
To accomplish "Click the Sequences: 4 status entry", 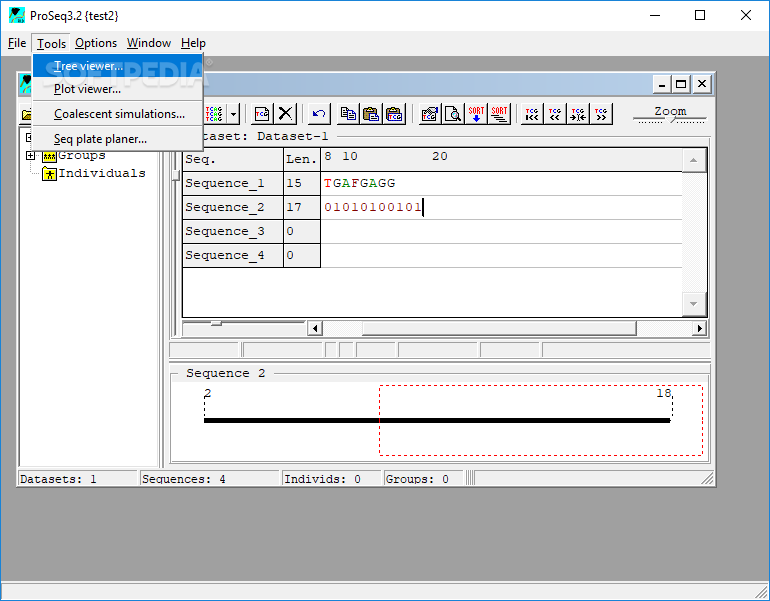I will point(210,479).
